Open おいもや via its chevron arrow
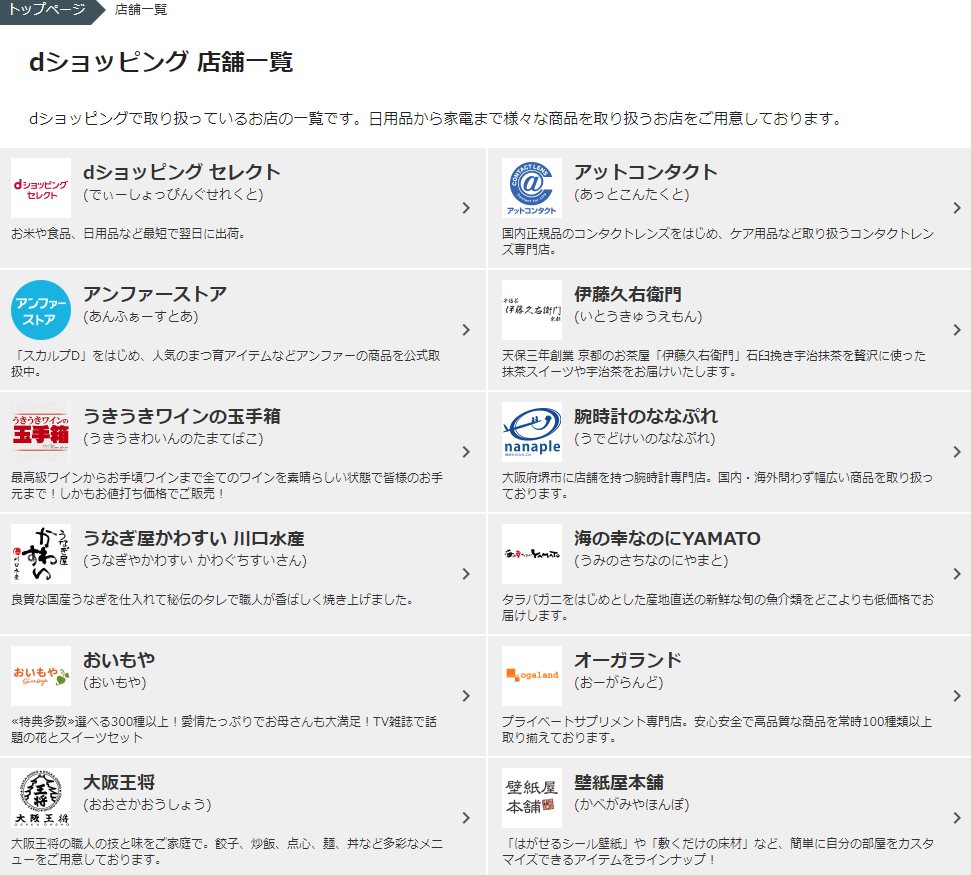971x875 pixels. [x=466, y=696]
